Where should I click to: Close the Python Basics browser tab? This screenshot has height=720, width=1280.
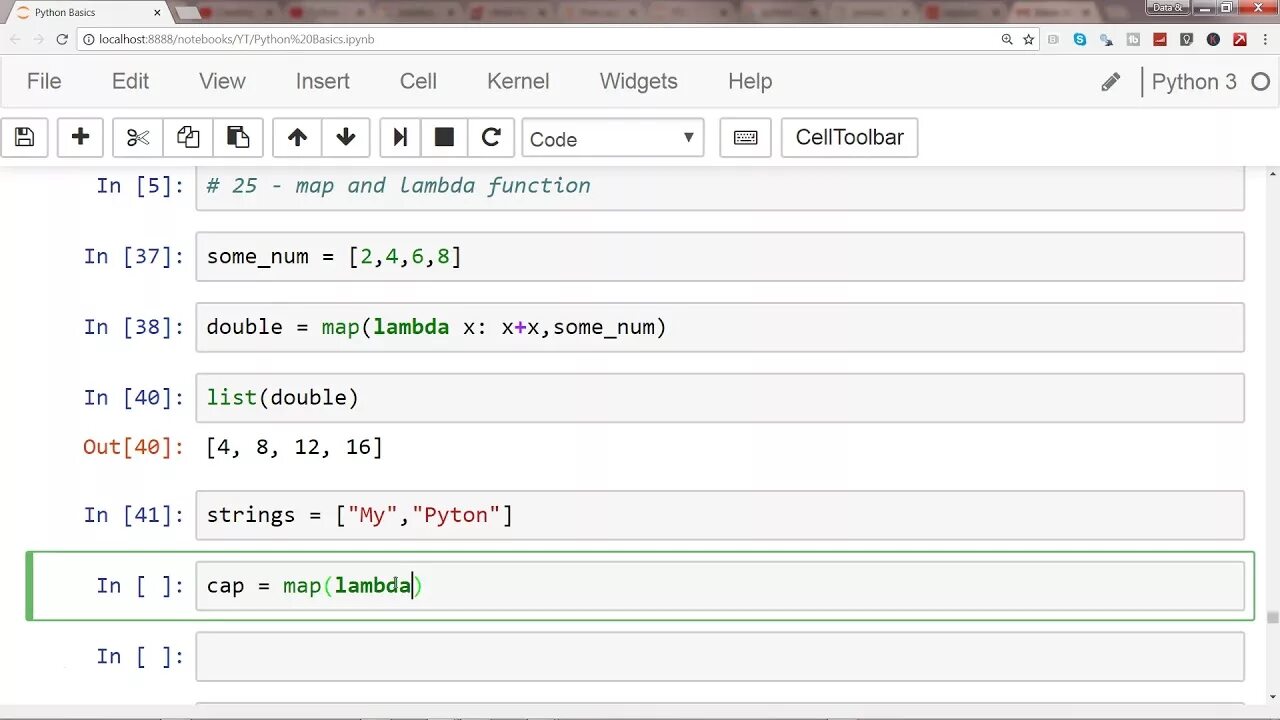pyautogui.click(x=157, y=12)
